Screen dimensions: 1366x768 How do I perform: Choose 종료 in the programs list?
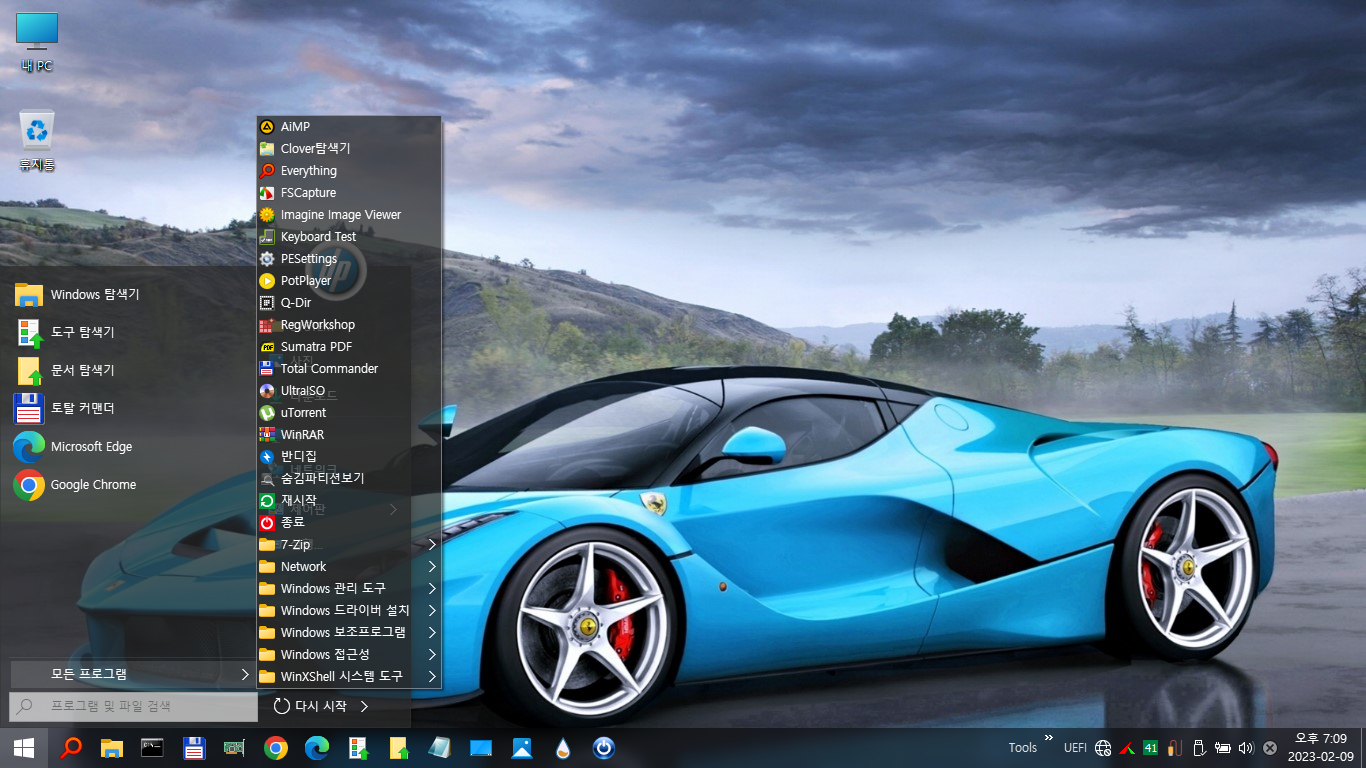[348, 523]
